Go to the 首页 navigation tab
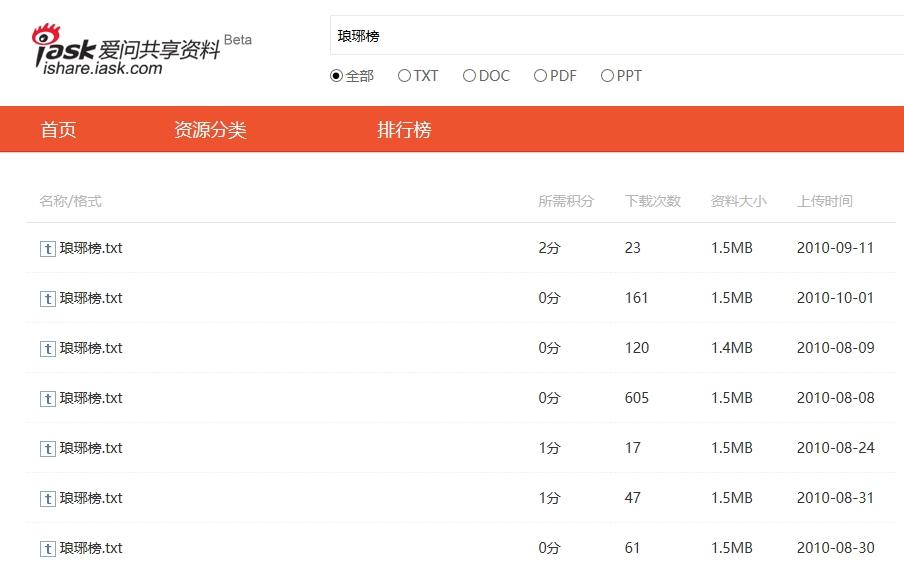Image resolution: width=904 pixels, height=563 pixels. click(58, 130)
